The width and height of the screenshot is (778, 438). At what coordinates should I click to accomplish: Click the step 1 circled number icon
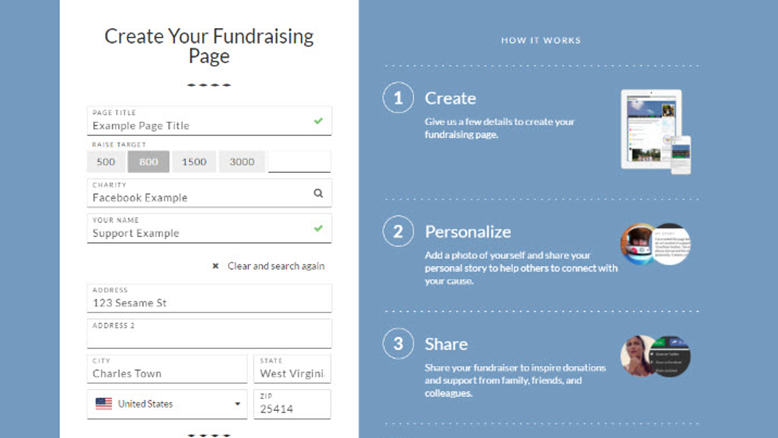pyautogui.click(x=398, y=98)
